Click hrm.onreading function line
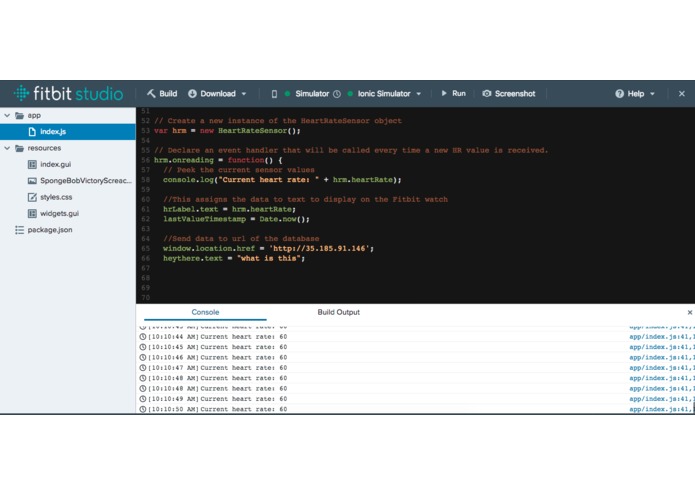The width and height of the screenshot is (695, 494). click(x=218, y=160)
